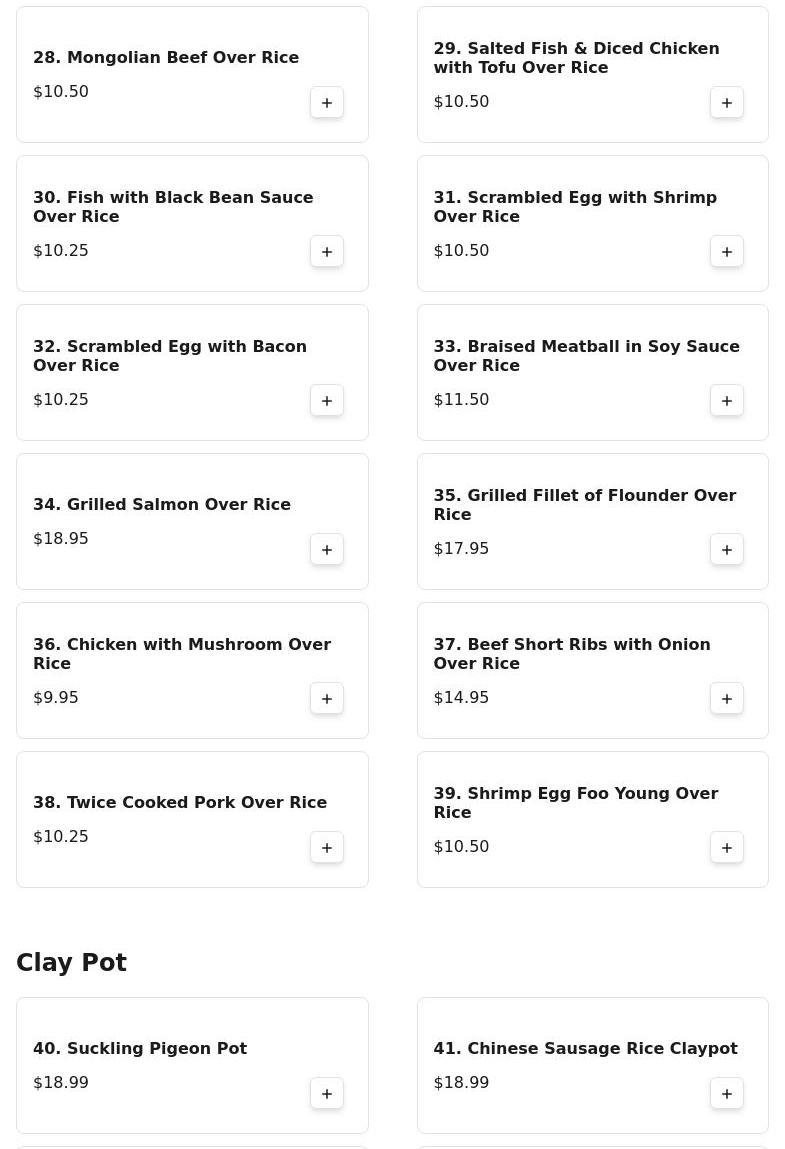The width and height of the screenshot is (785, 1149).
Task: Add Chicken with Mushroom Over Rice
Action: coord(327,699)
